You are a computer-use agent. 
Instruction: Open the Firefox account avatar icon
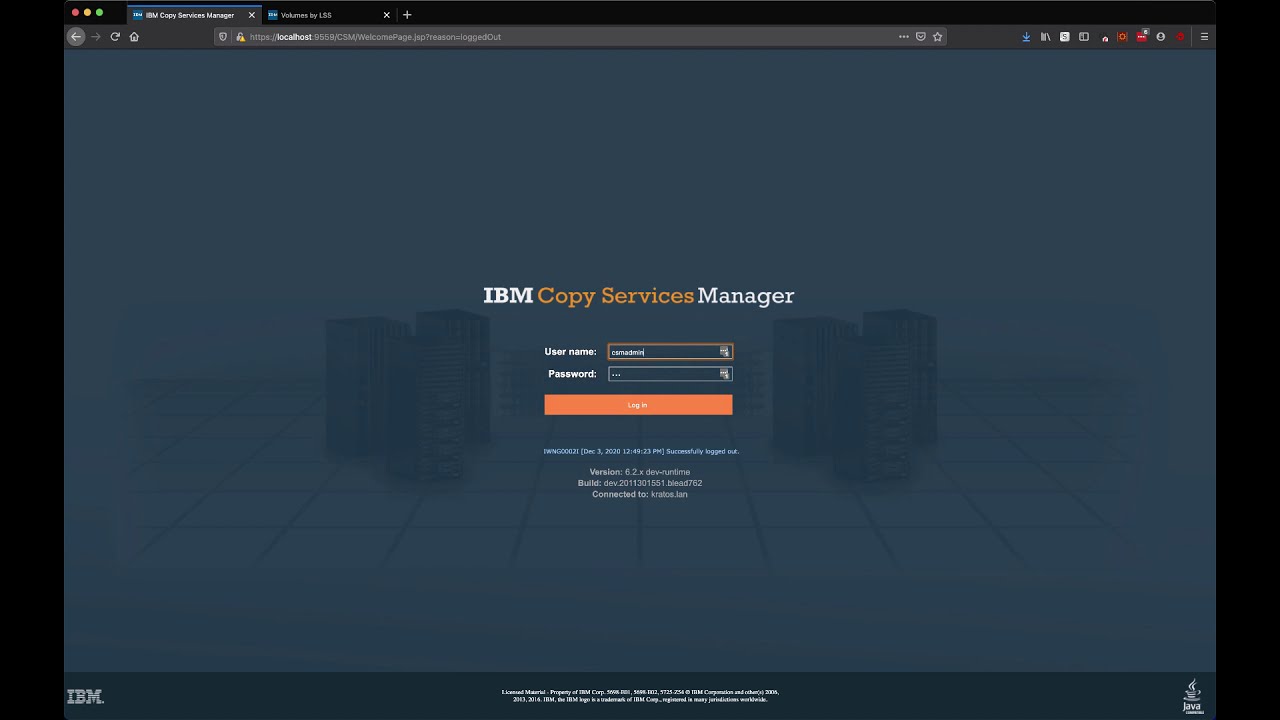pyautogui.click(x=1161, y=36)
